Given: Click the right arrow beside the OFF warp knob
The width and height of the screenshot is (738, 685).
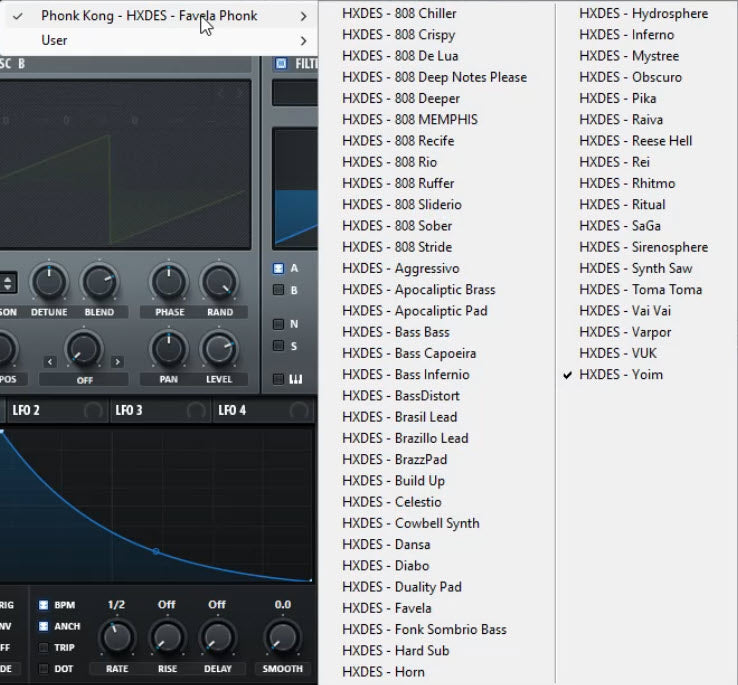Looking at the screenshot, I should (x=117, y=361).
